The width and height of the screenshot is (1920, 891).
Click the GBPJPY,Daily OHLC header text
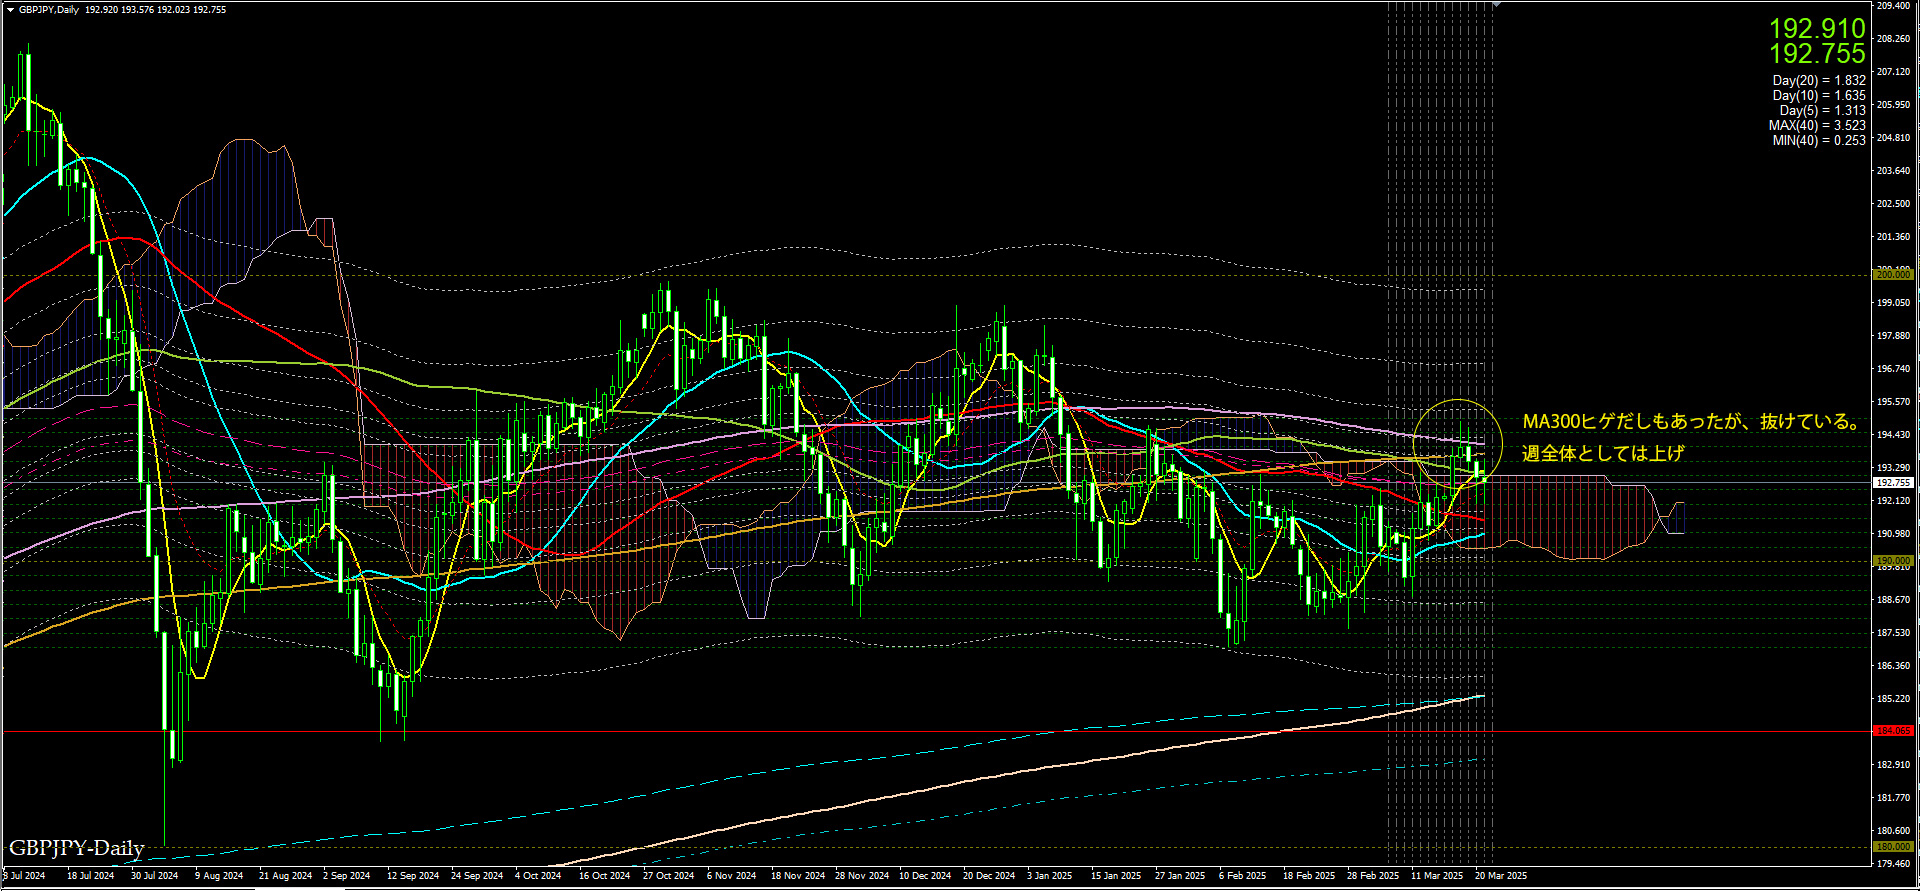pyautogui.click(x=122, y=10)
